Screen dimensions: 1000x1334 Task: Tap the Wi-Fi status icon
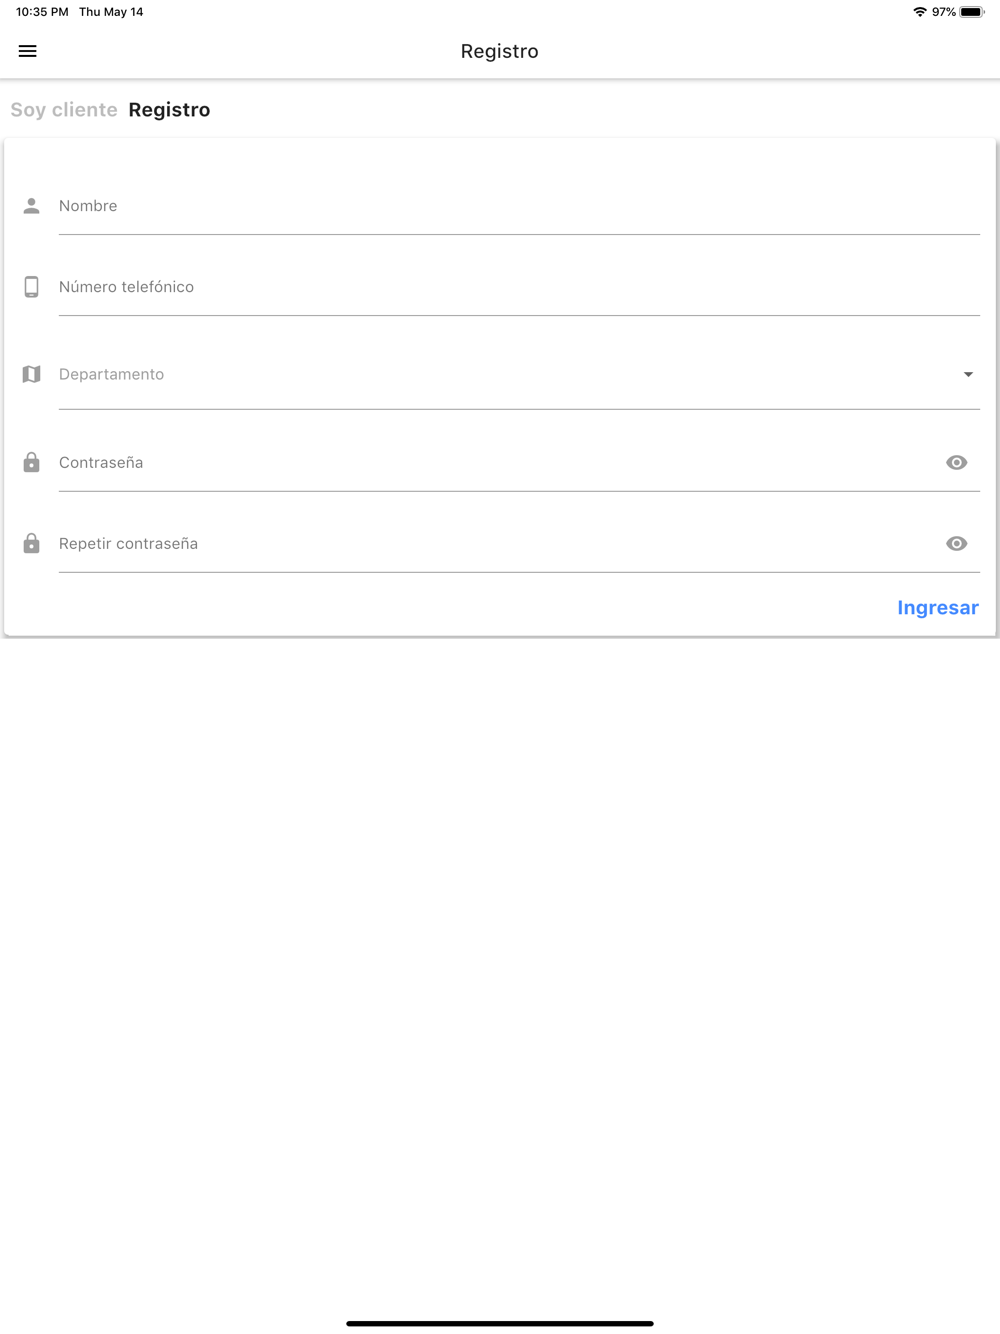[x=920, y=12]
